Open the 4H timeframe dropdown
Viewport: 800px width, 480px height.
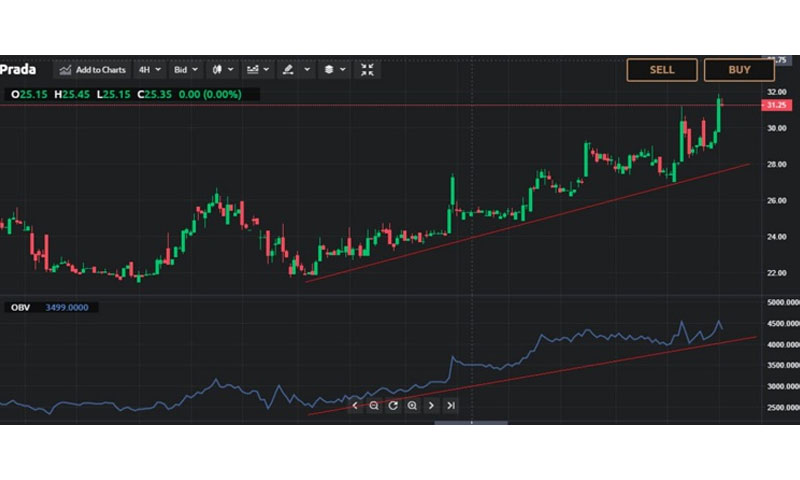[x=149, y=70]
